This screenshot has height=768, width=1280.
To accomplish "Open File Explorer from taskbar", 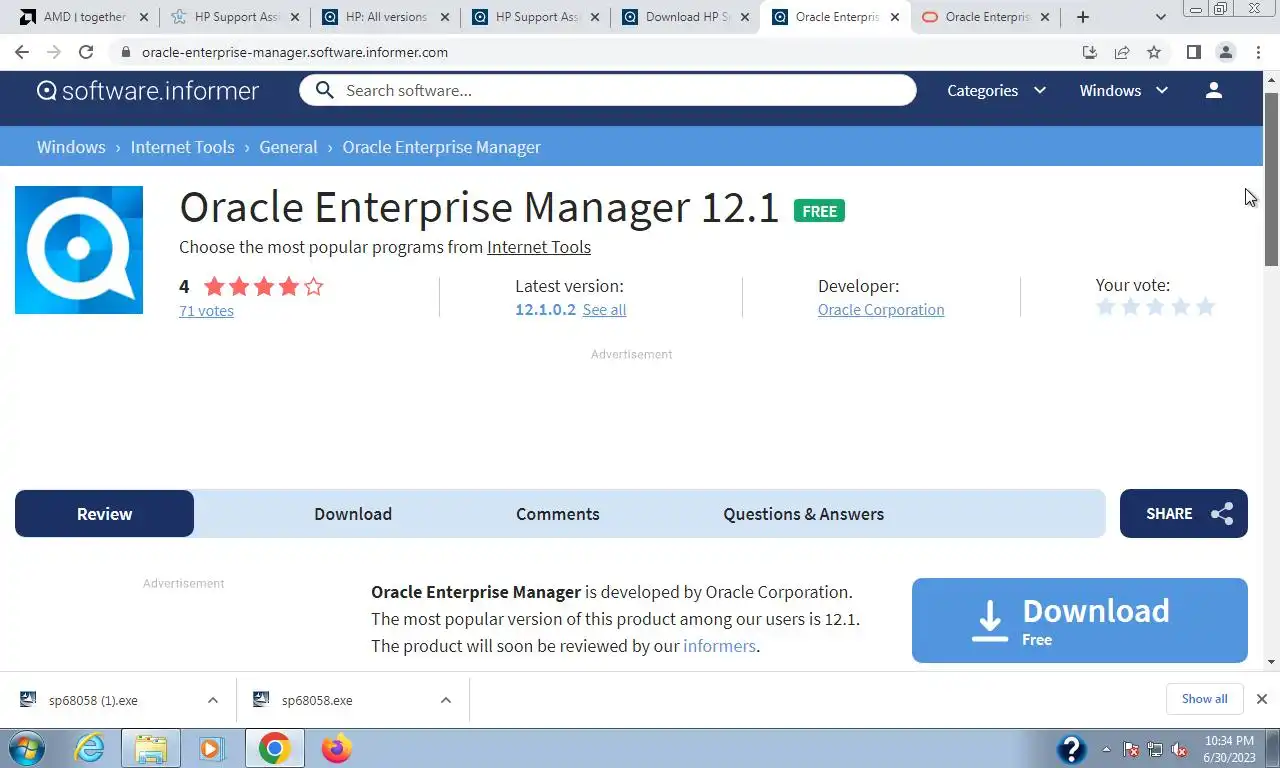I will 151,748.
